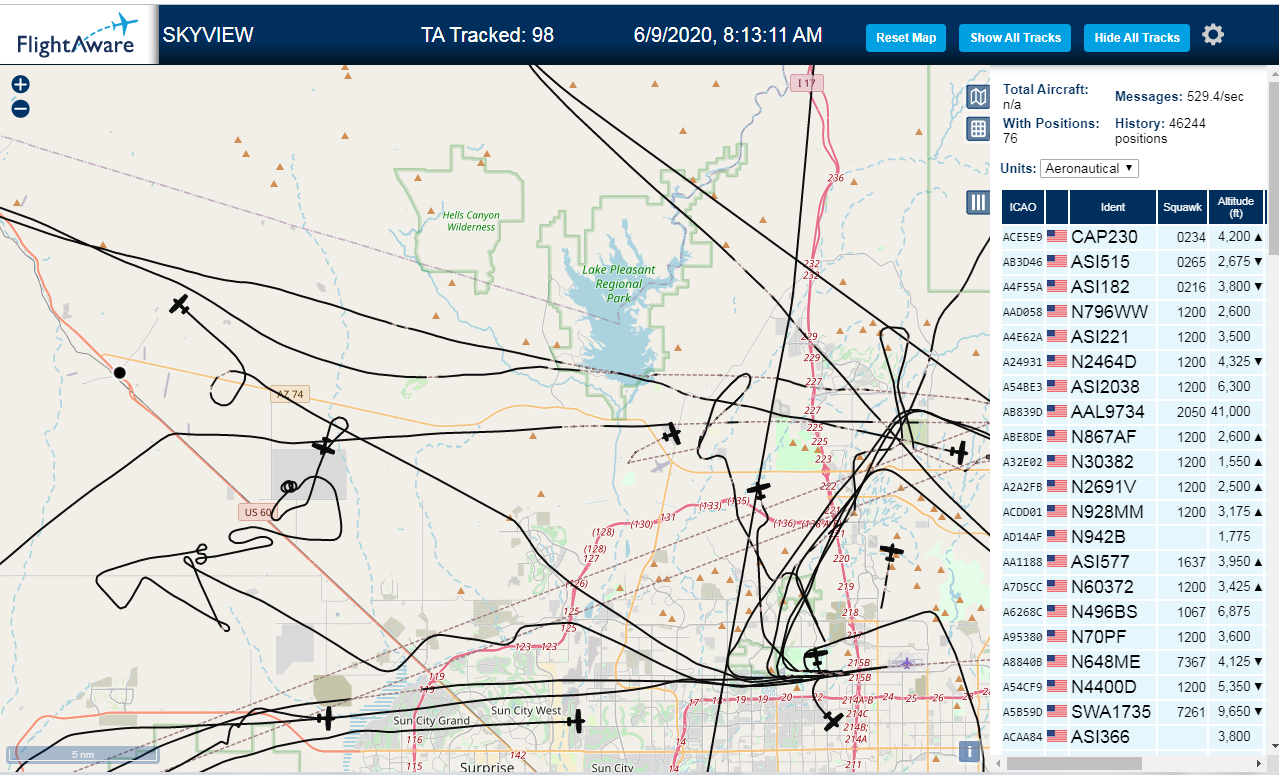Click the I 17 highway shield label
Viewport: 1279px width, 775px height.
tap(806, 83)
